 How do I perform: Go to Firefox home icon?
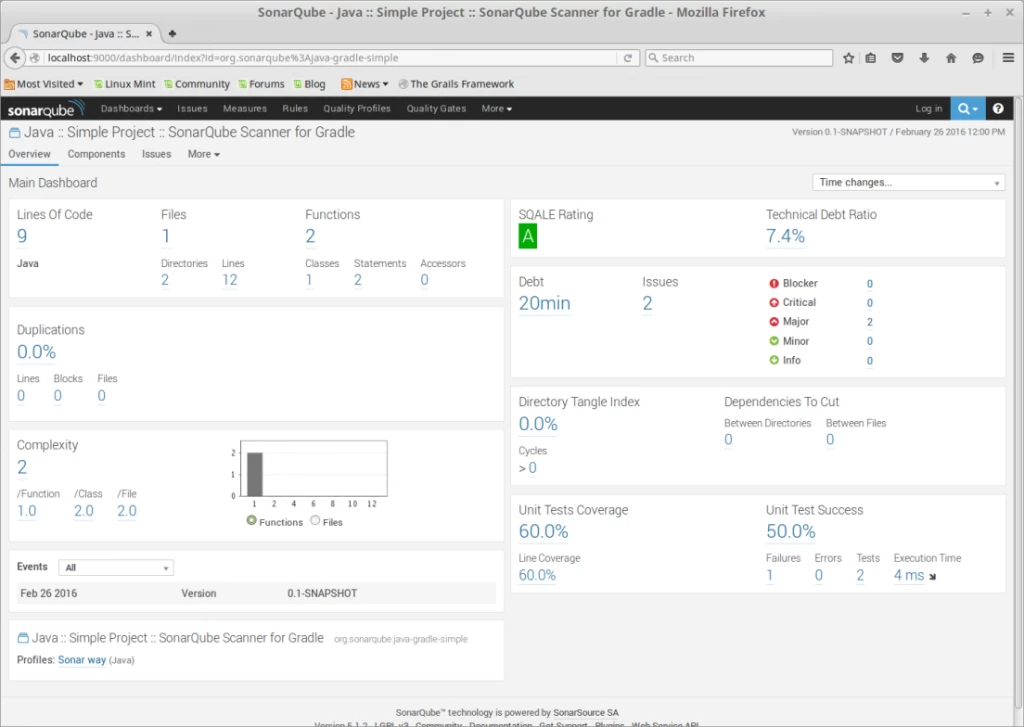pos(951,58)
